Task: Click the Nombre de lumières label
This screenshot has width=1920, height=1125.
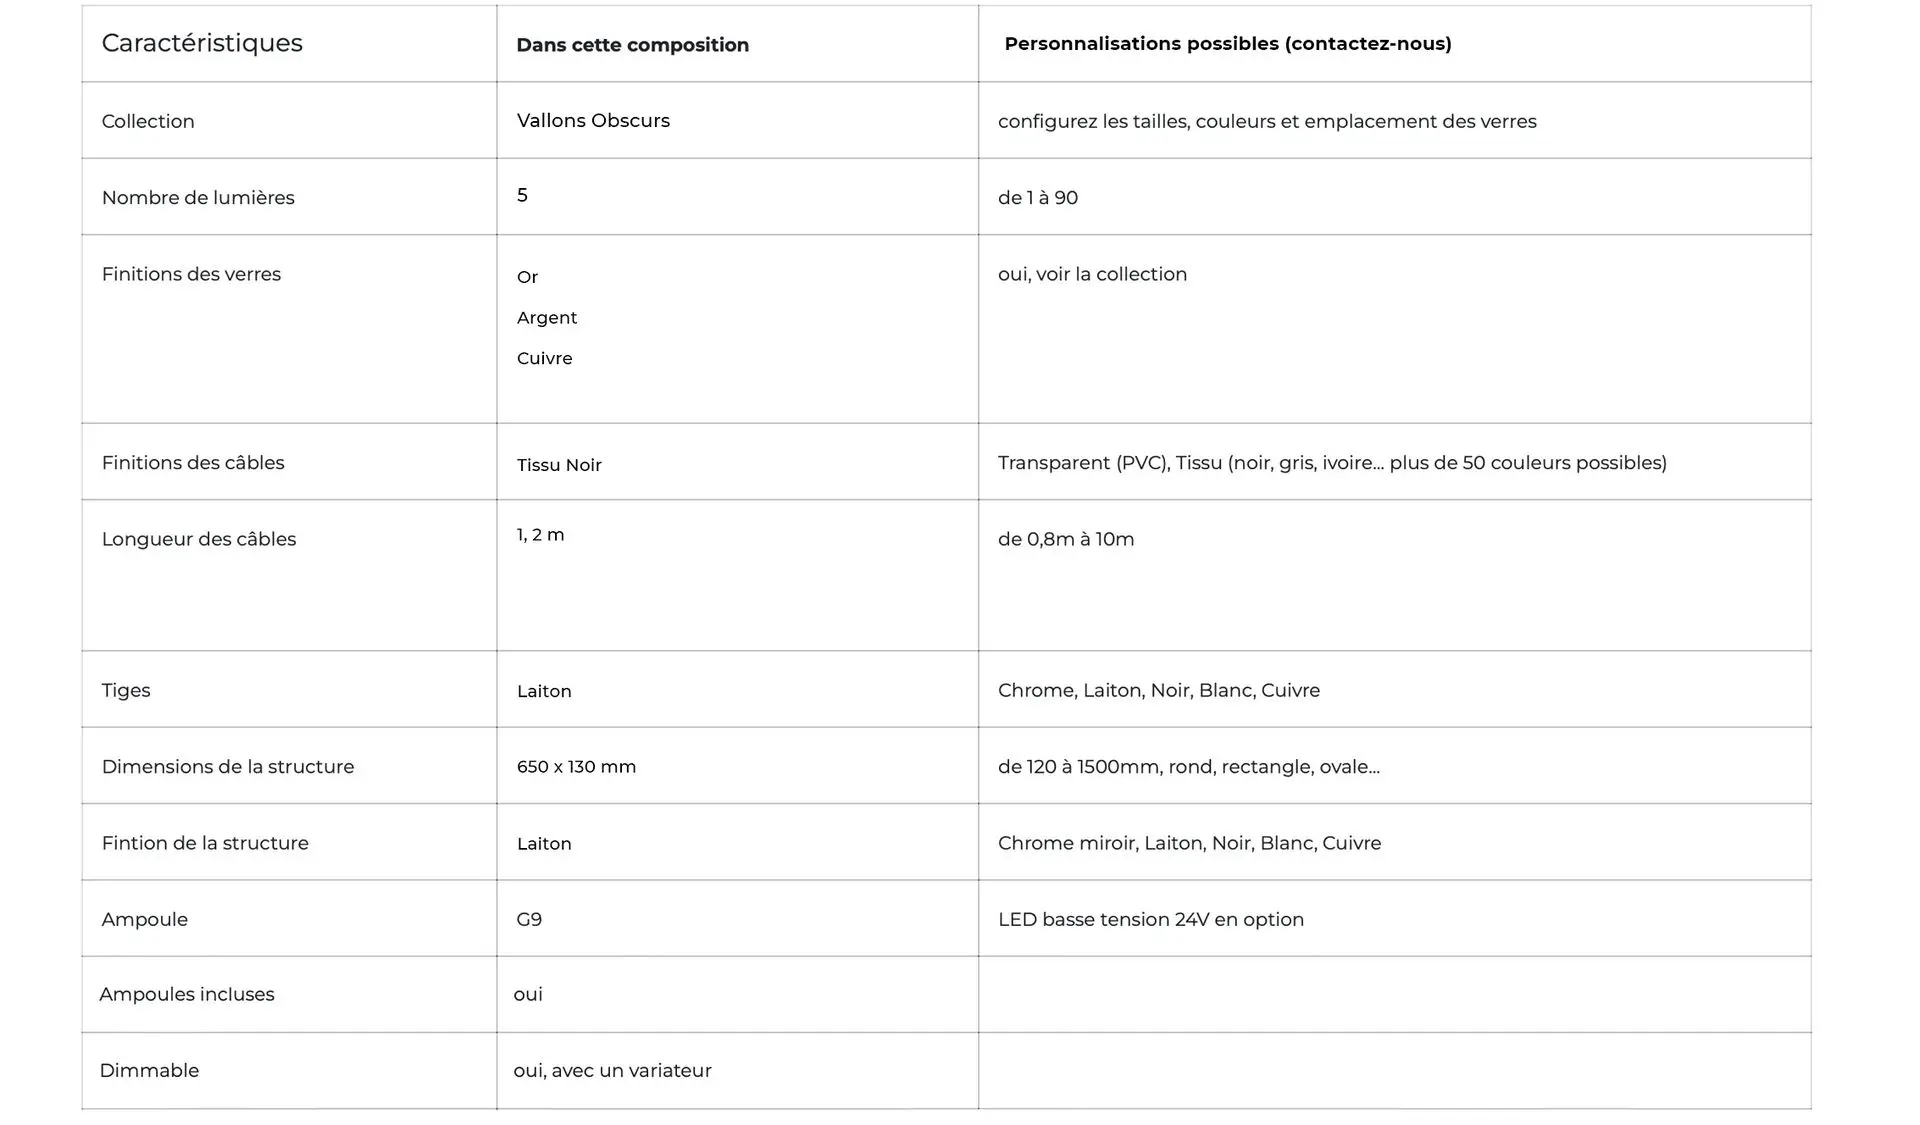Action: pyautogui.click(x=198, y=197)
